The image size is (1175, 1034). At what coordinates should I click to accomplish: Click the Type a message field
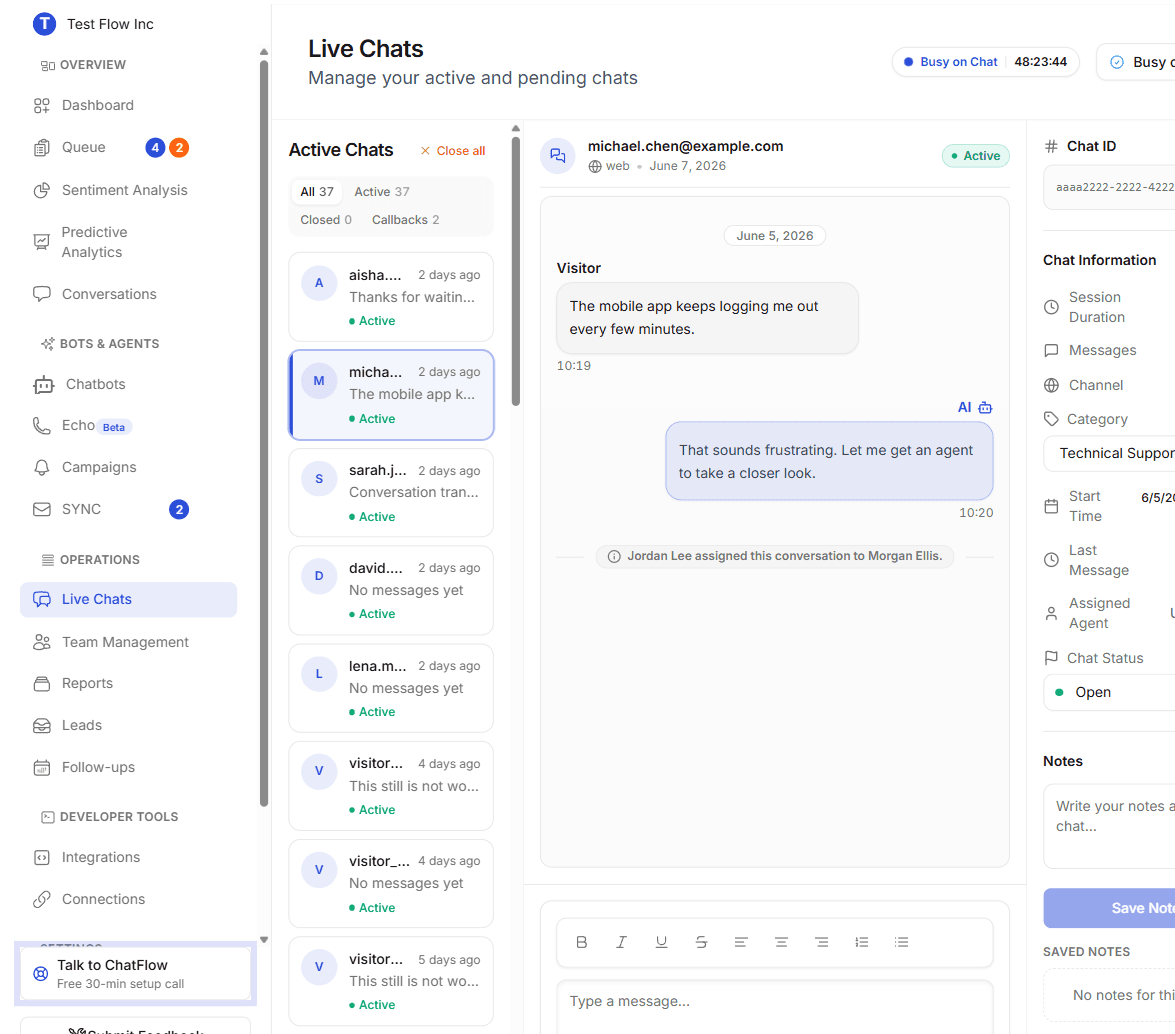(x=775, y=1006)
